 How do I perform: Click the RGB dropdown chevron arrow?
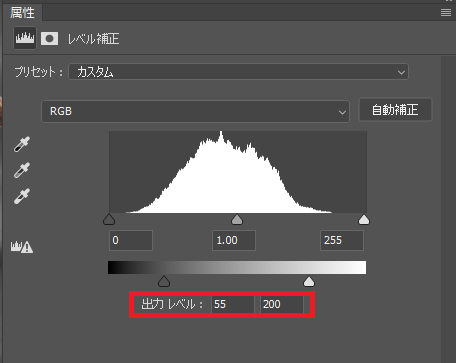[x=342, y=112]
